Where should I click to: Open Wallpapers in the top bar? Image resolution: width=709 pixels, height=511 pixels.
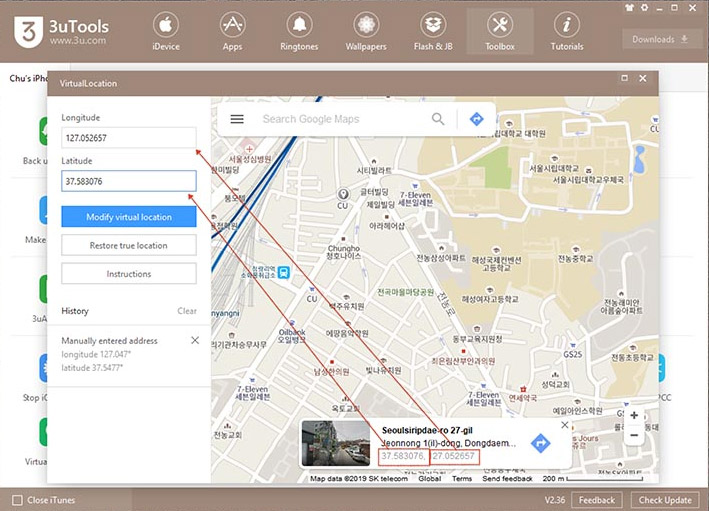366,31
